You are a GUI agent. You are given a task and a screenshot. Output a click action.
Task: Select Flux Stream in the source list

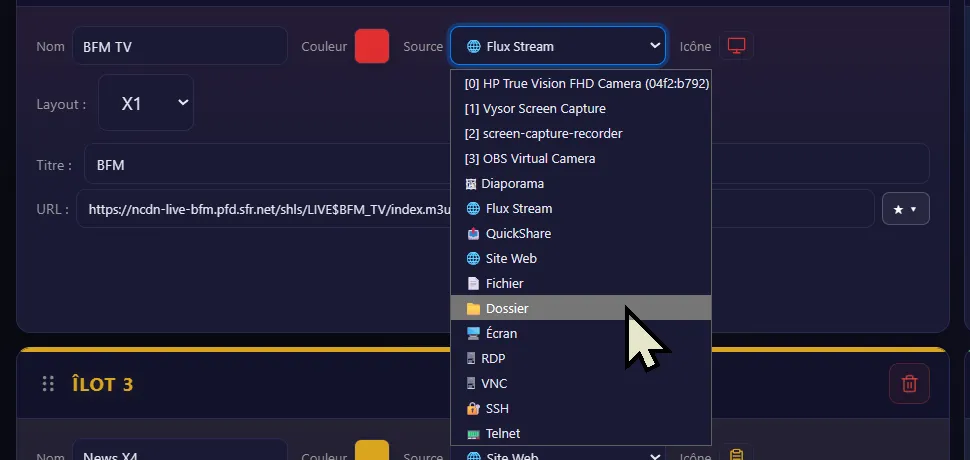[581, 208]
